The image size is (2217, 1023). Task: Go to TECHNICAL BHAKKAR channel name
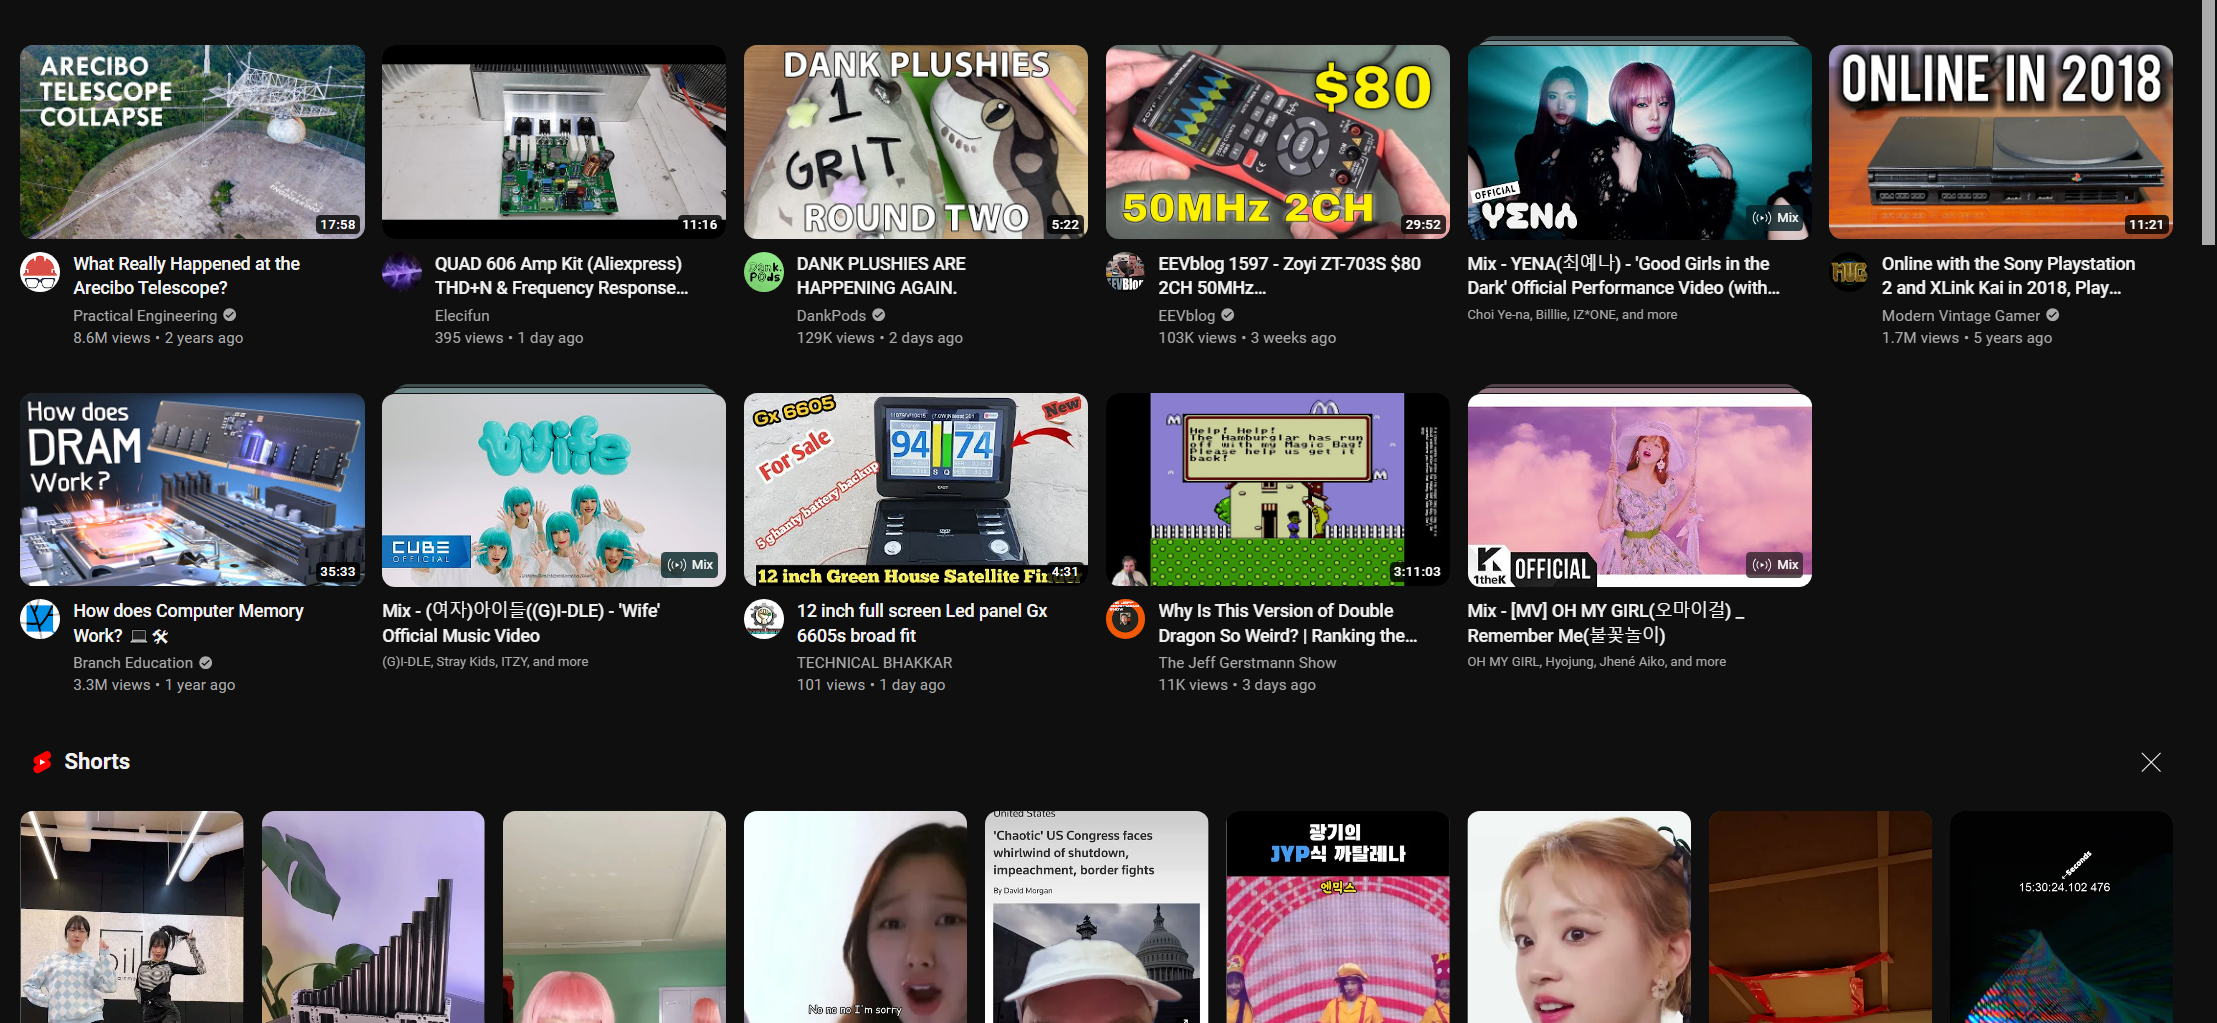click(874, 662)
